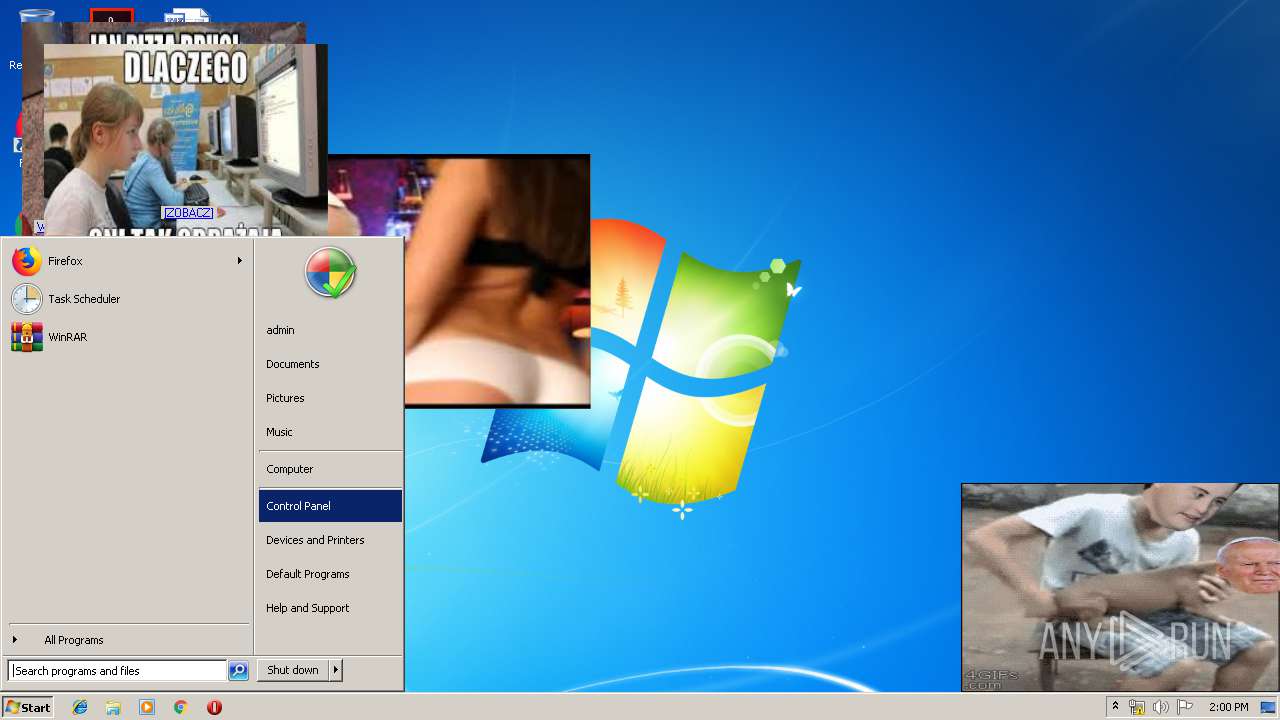
Task: Click the Show desktop button
Action: (x=1269, y=707)
